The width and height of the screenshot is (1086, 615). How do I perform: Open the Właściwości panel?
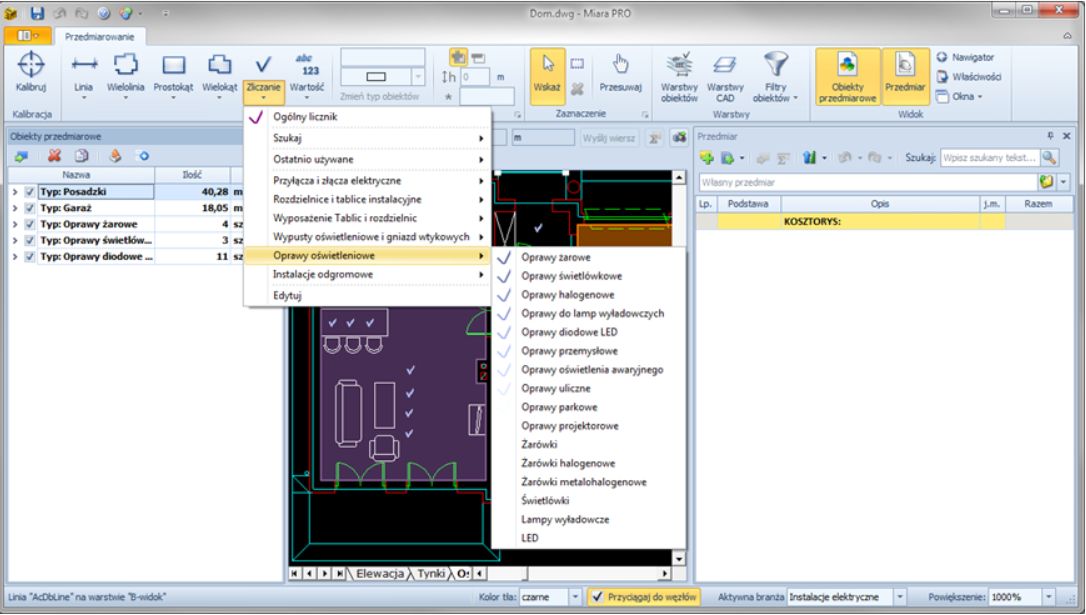(969, 77)
